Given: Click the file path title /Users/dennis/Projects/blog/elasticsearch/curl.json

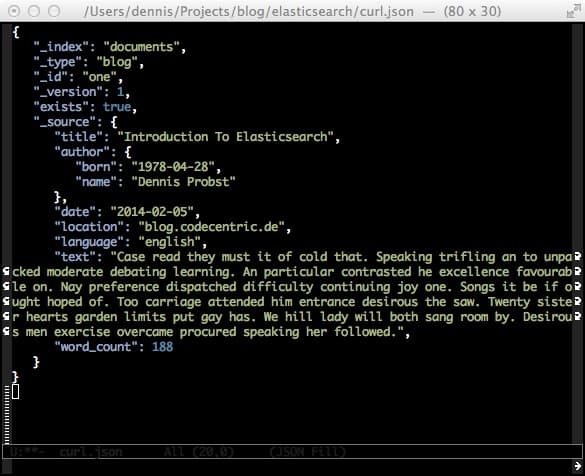Looking at the screenshot, I should point(249,12).
